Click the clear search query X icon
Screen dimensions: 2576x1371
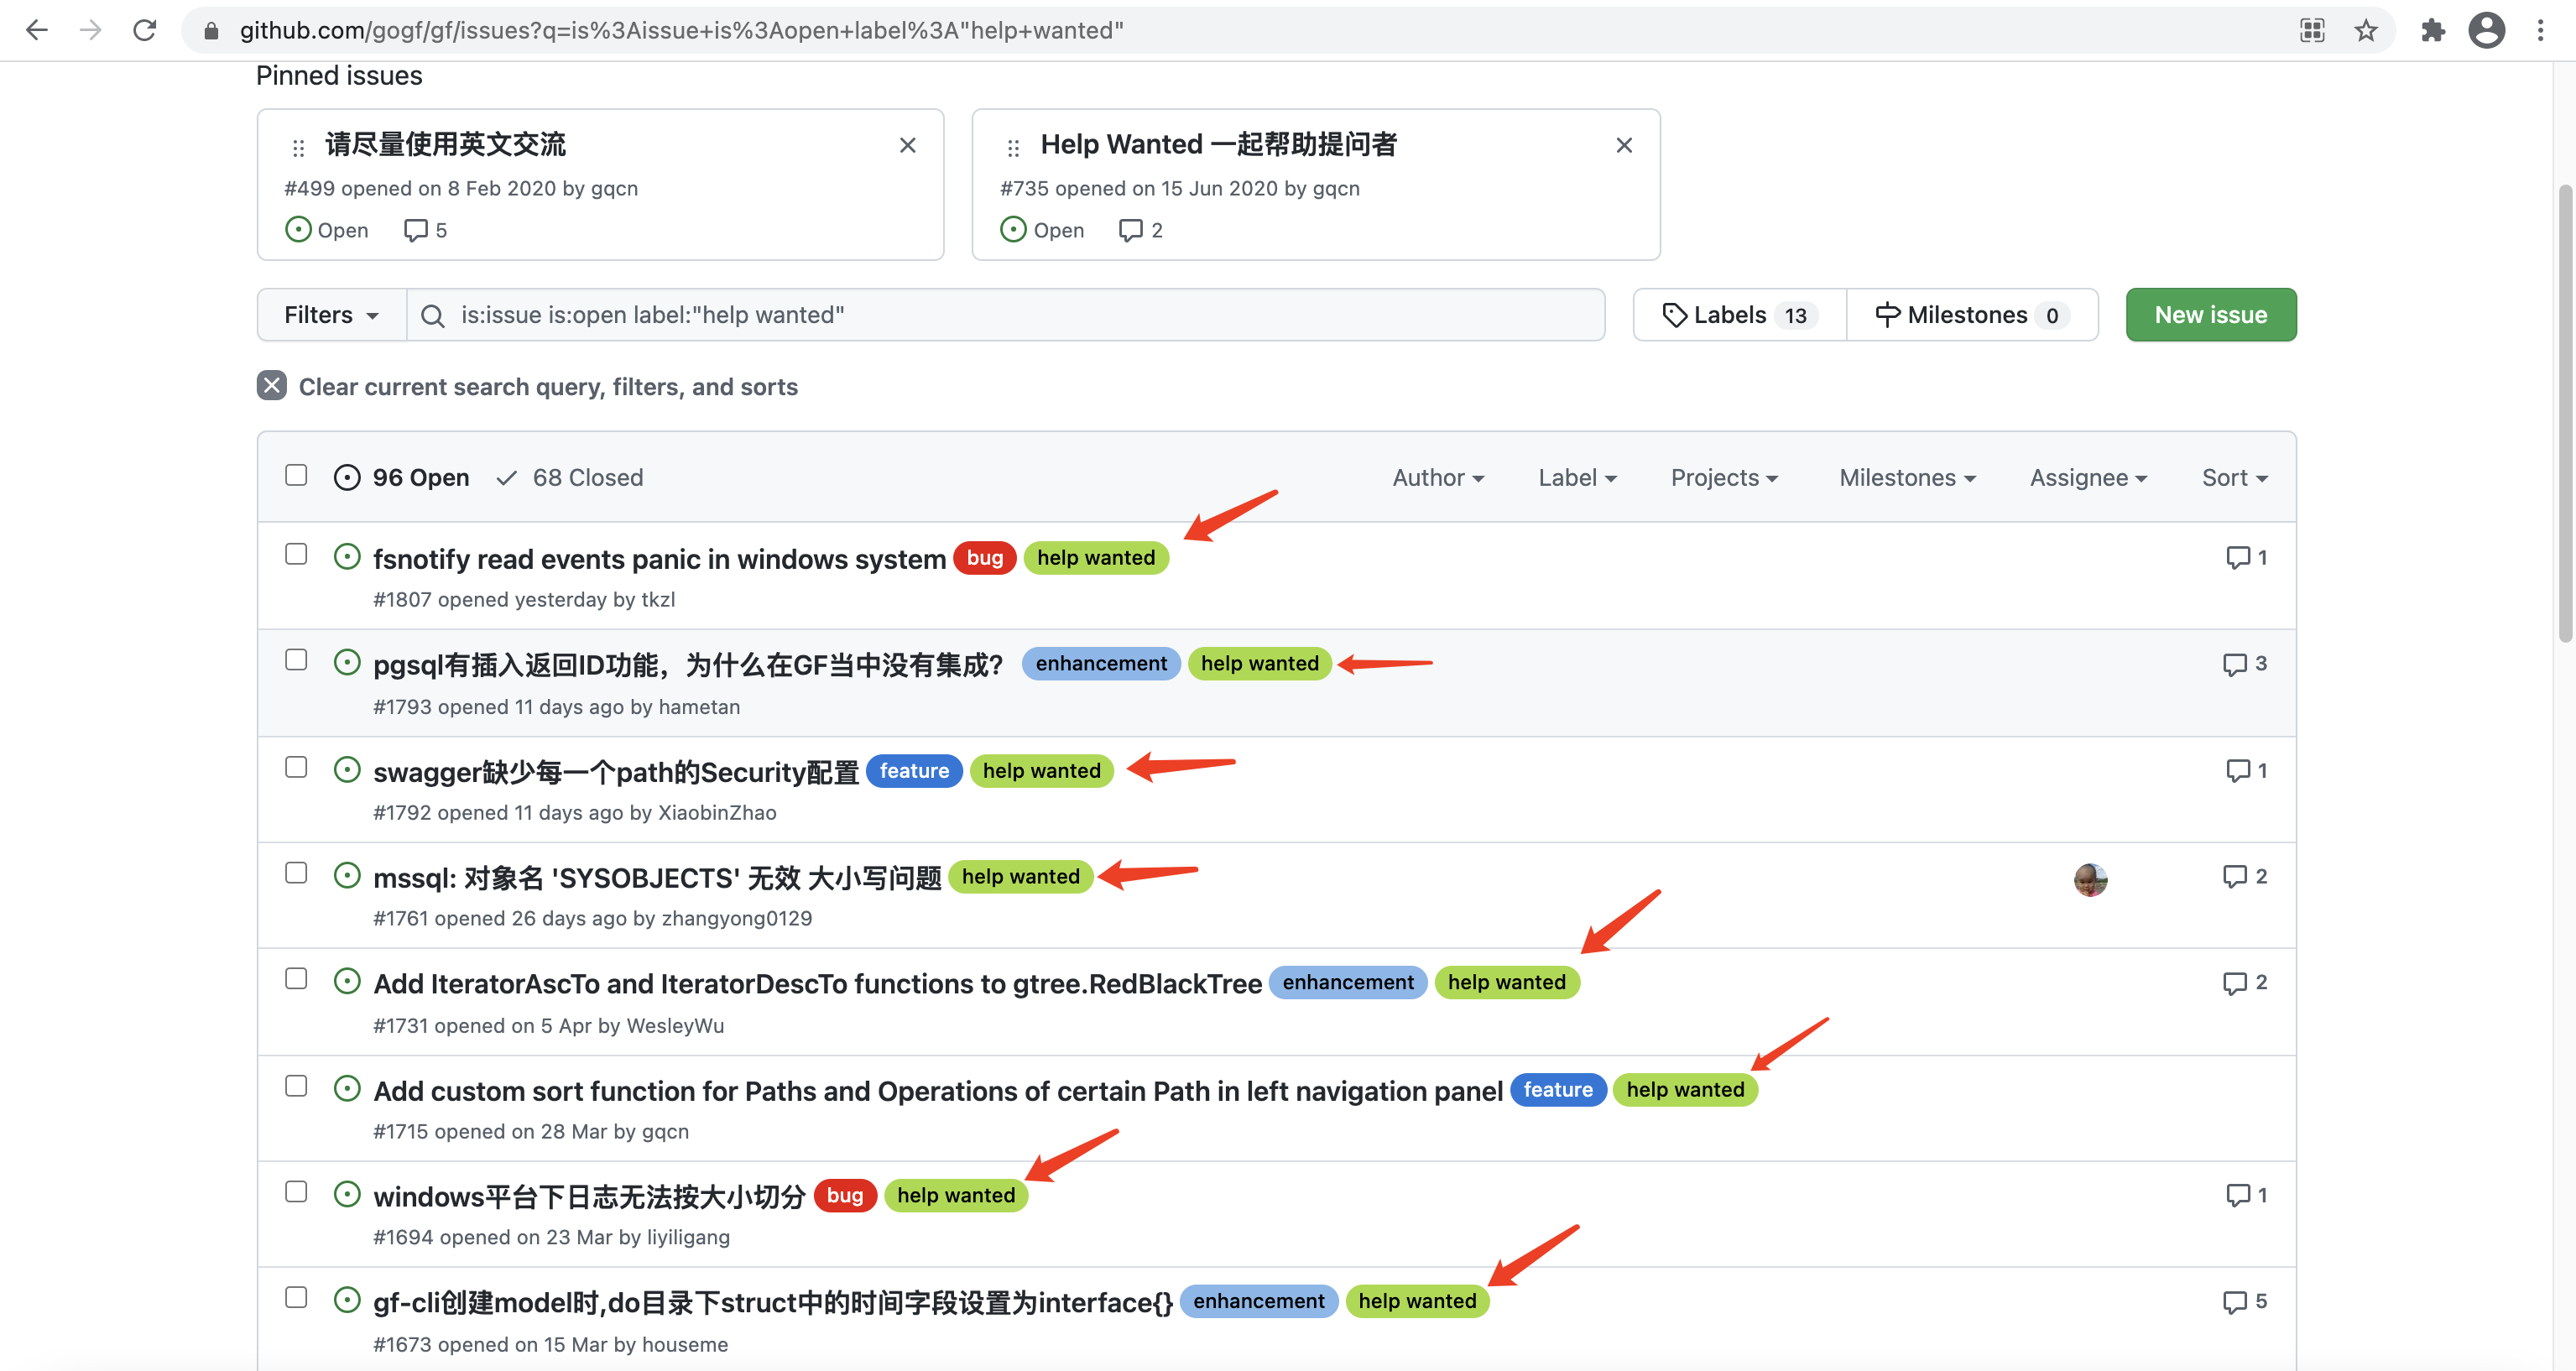[272, 386]
